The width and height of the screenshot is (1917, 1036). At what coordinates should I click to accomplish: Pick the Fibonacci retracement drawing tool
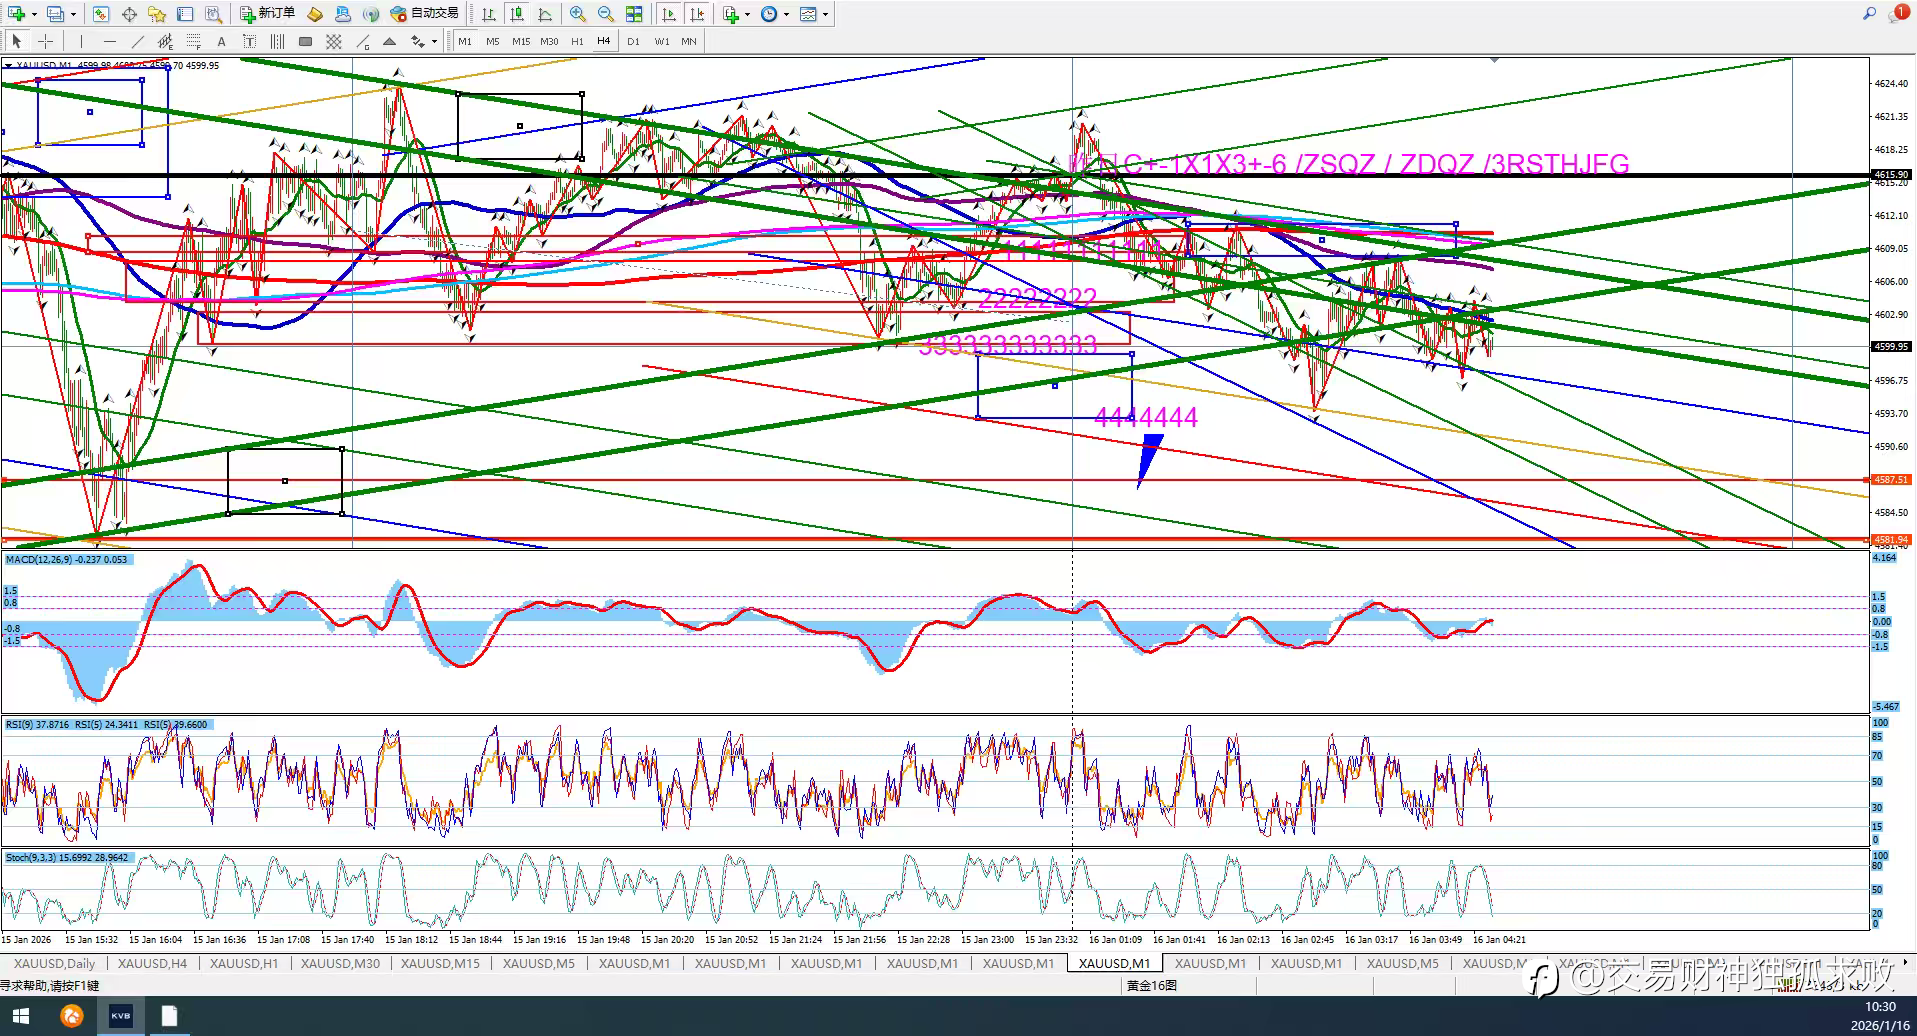193,41
